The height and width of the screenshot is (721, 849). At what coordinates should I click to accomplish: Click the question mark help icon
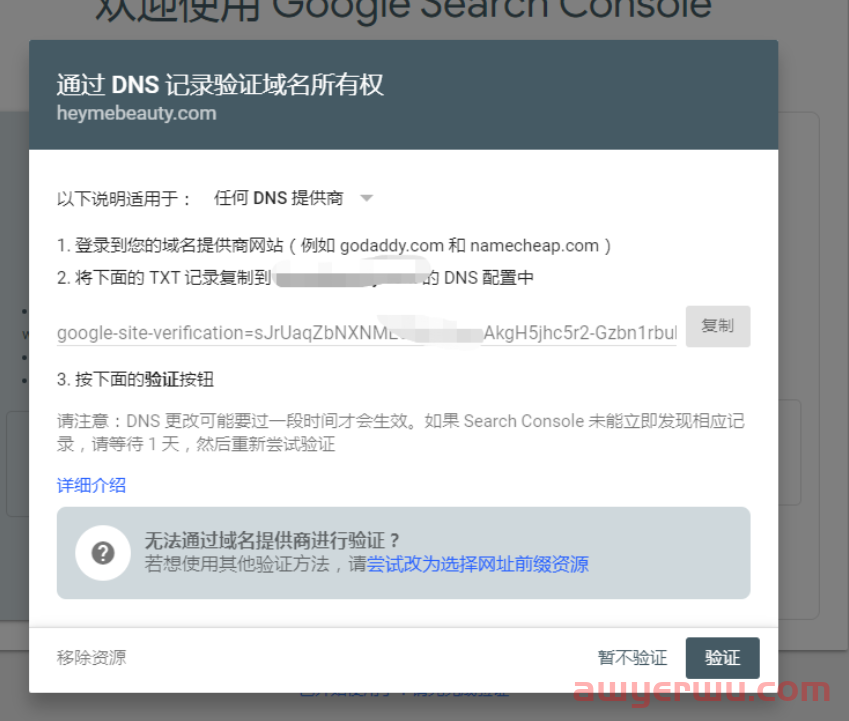(103, 551)
